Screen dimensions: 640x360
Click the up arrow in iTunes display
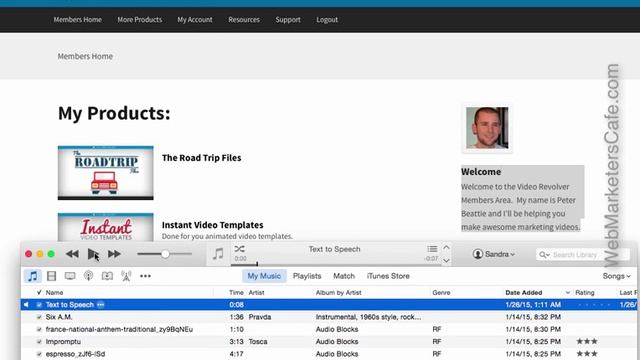click(447, 247)
